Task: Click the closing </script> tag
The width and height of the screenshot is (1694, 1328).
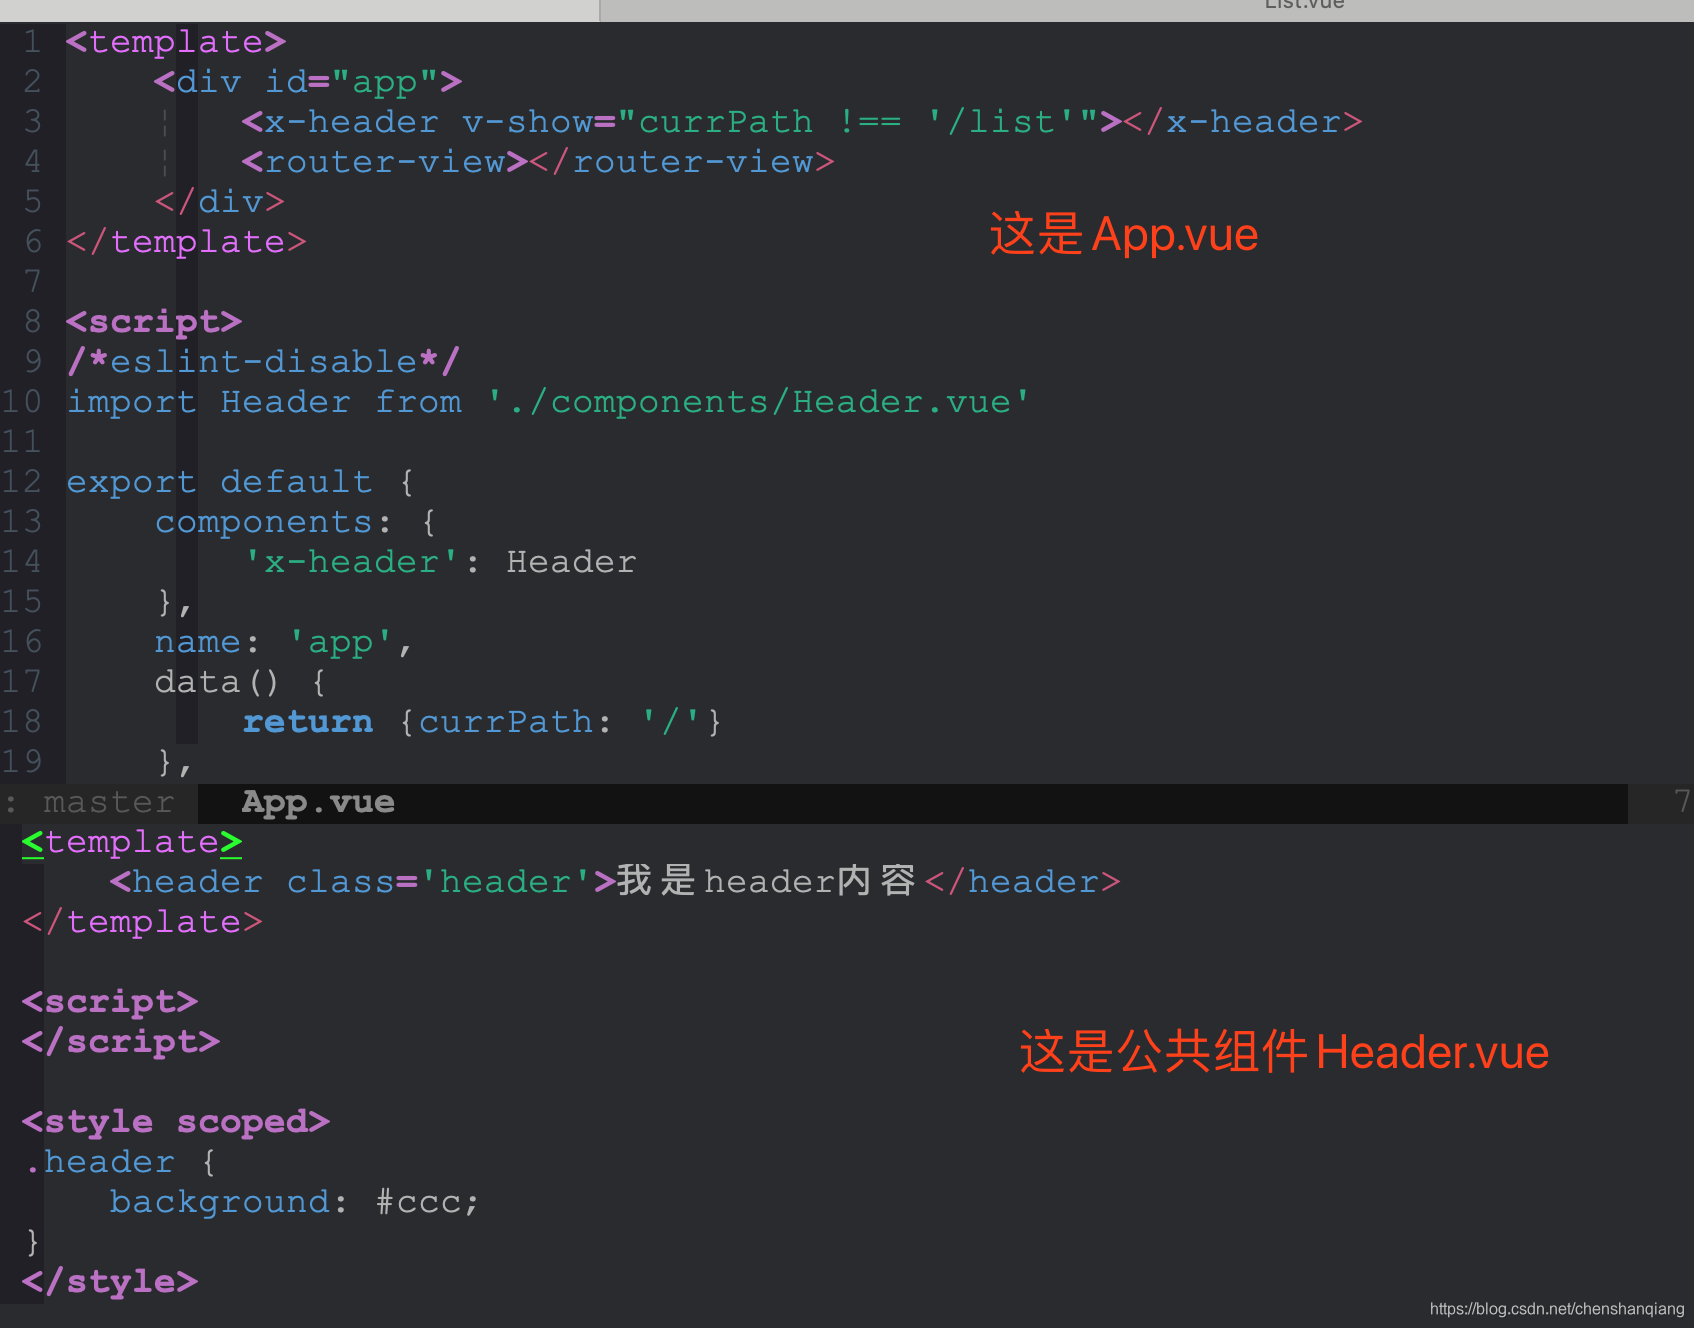Action: pos(121,1042)
